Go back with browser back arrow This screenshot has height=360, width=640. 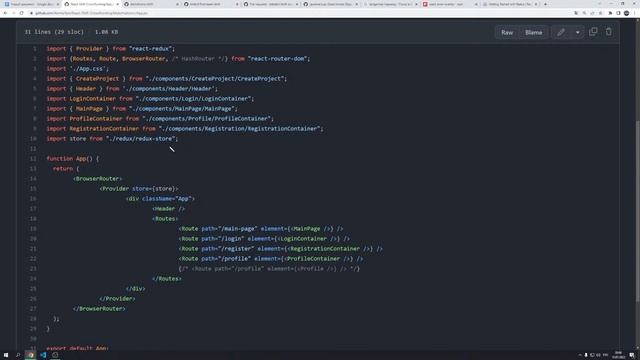[x=5, y=13]
